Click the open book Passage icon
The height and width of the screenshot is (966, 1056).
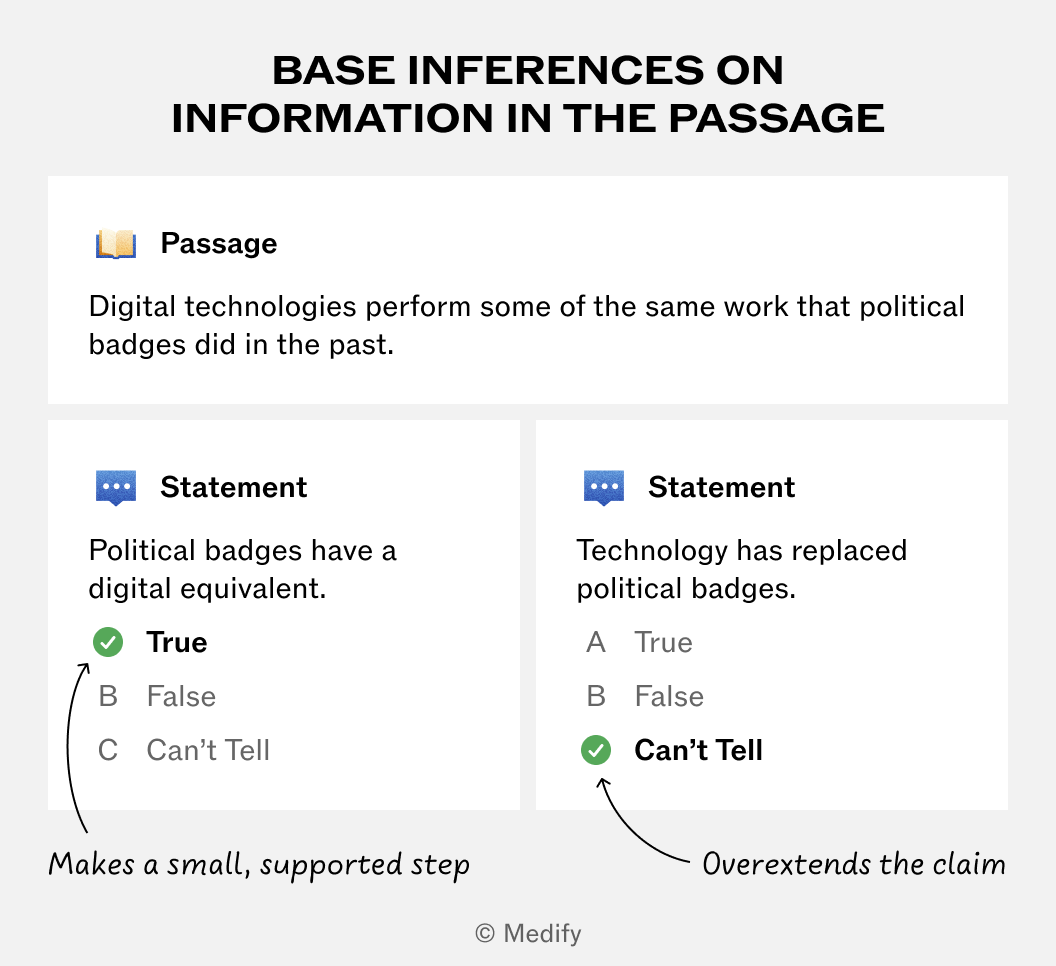[116, 244]
